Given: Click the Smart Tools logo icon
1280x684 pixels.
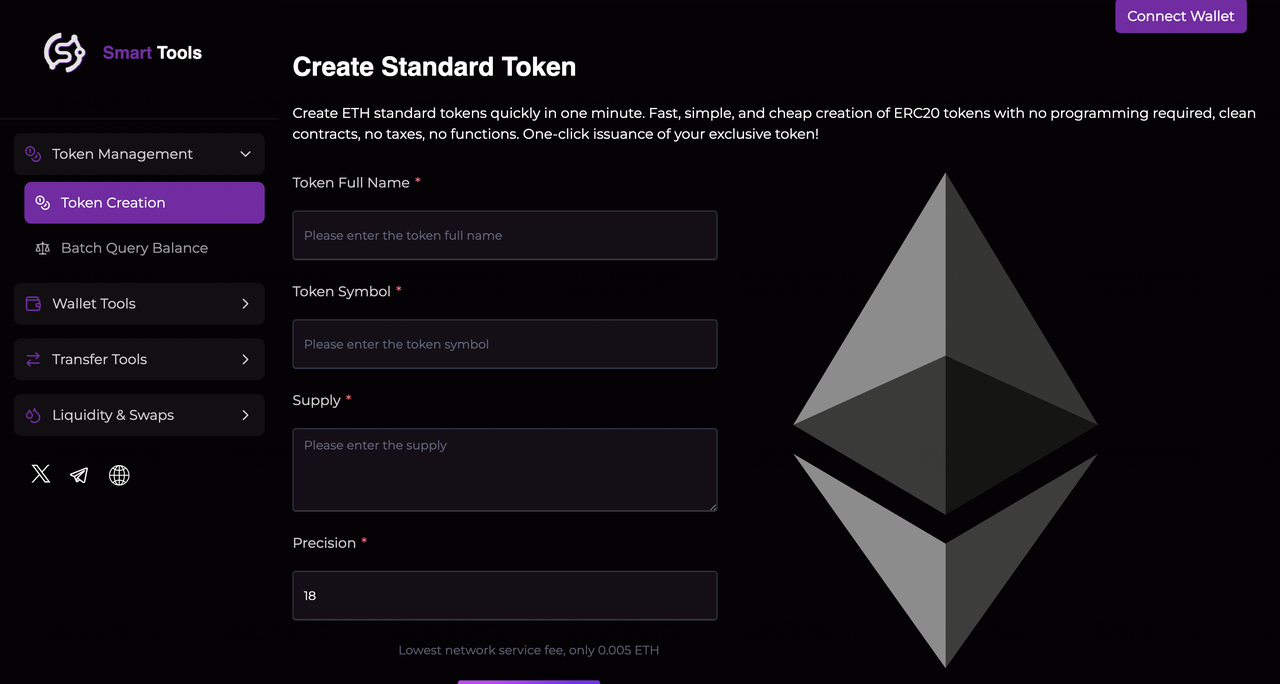Looking at the screenshot, I should (65, 52).
